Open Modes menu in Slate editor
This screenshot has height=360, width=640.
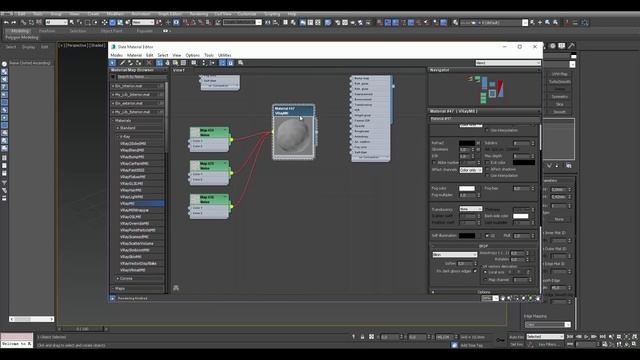coord(116,55)
